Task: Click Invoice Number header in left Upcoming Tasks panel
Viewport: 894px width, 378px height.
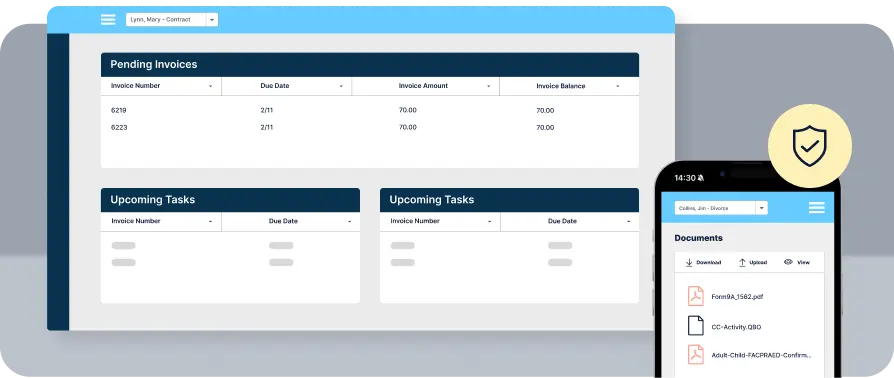Action: (136, 221)
